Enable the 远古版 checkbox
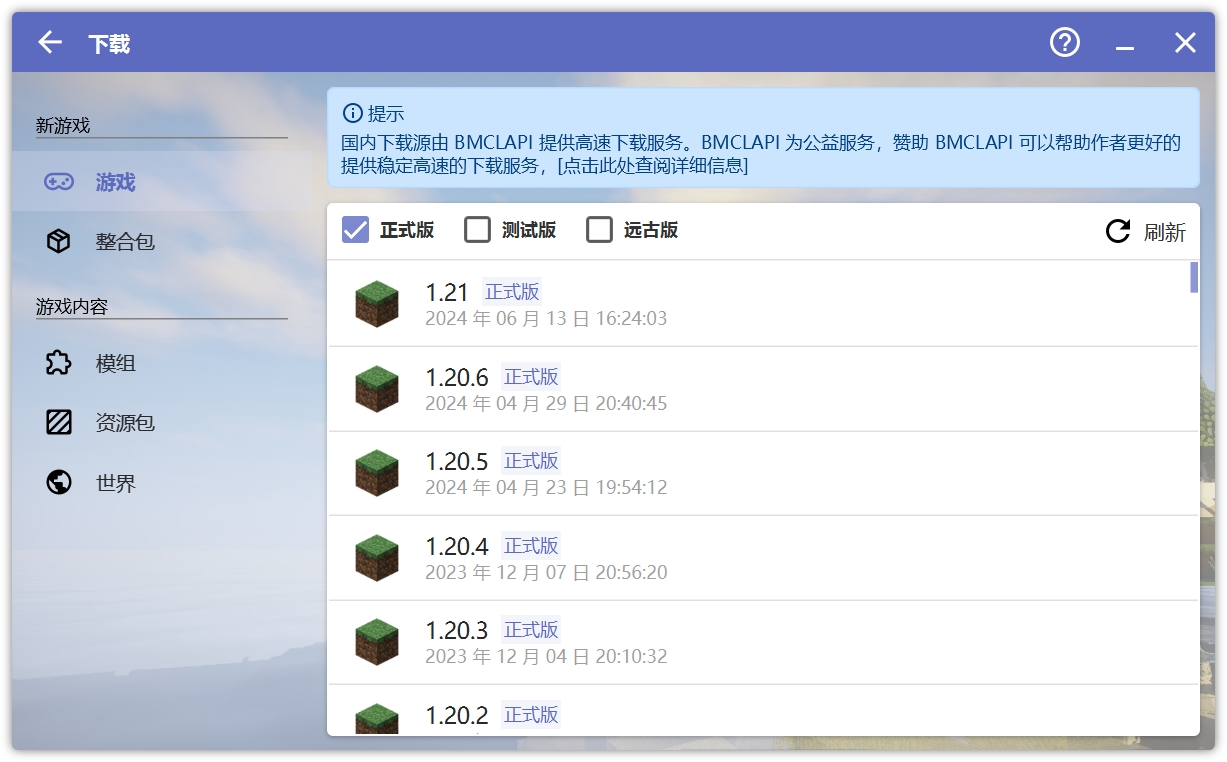 599,230
